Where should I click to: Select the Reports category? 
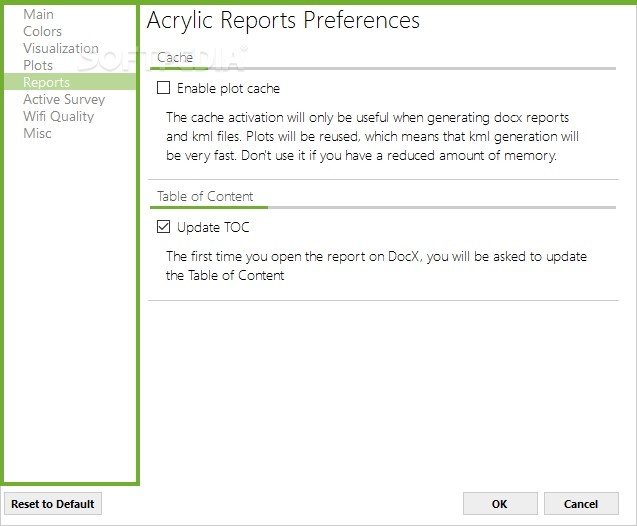pyautogui.click(x=70, y=82)
